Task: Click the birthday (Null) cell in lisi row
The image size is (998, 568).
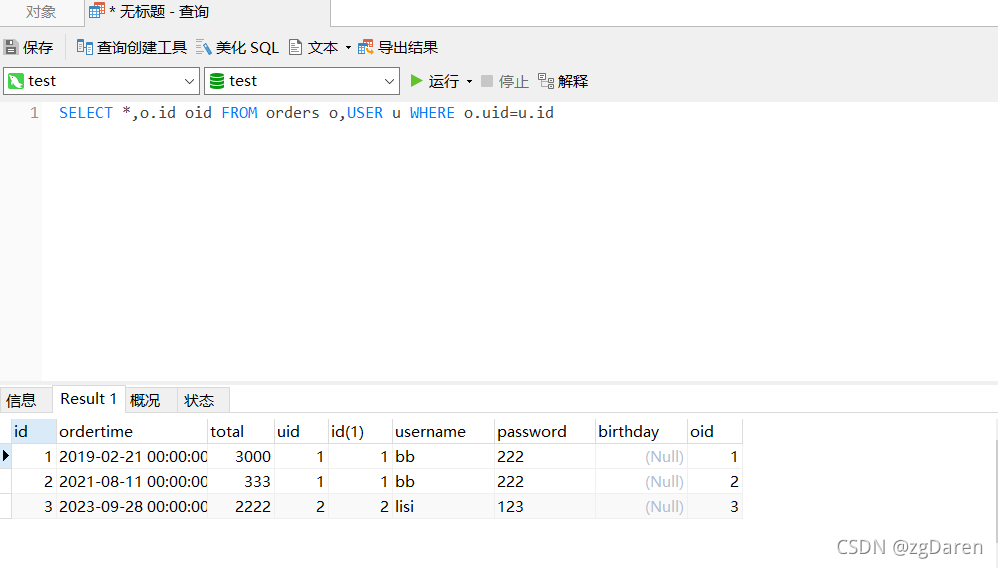Action: tap(642, 506)
